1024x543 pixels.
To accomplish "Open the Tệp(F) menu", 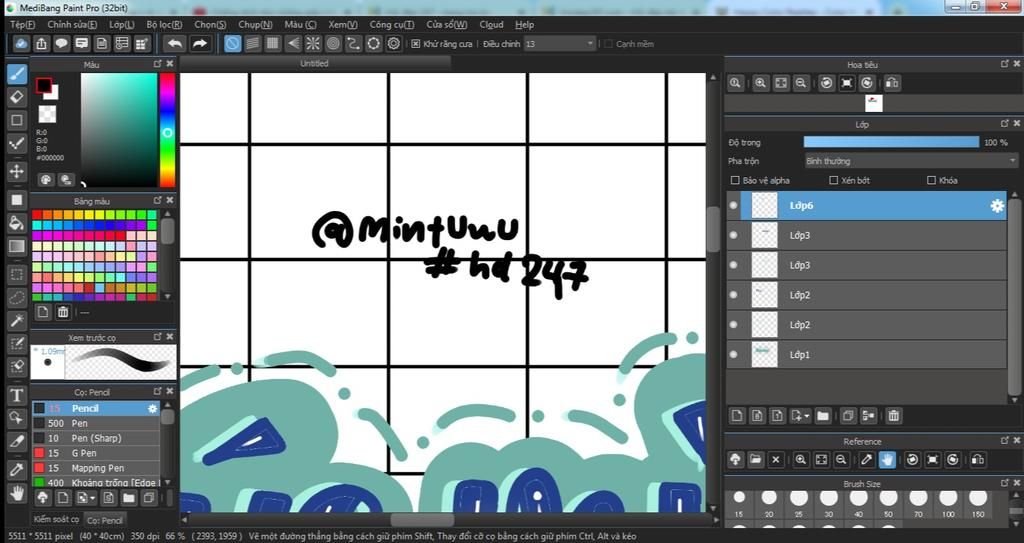I will click(22, 24).
